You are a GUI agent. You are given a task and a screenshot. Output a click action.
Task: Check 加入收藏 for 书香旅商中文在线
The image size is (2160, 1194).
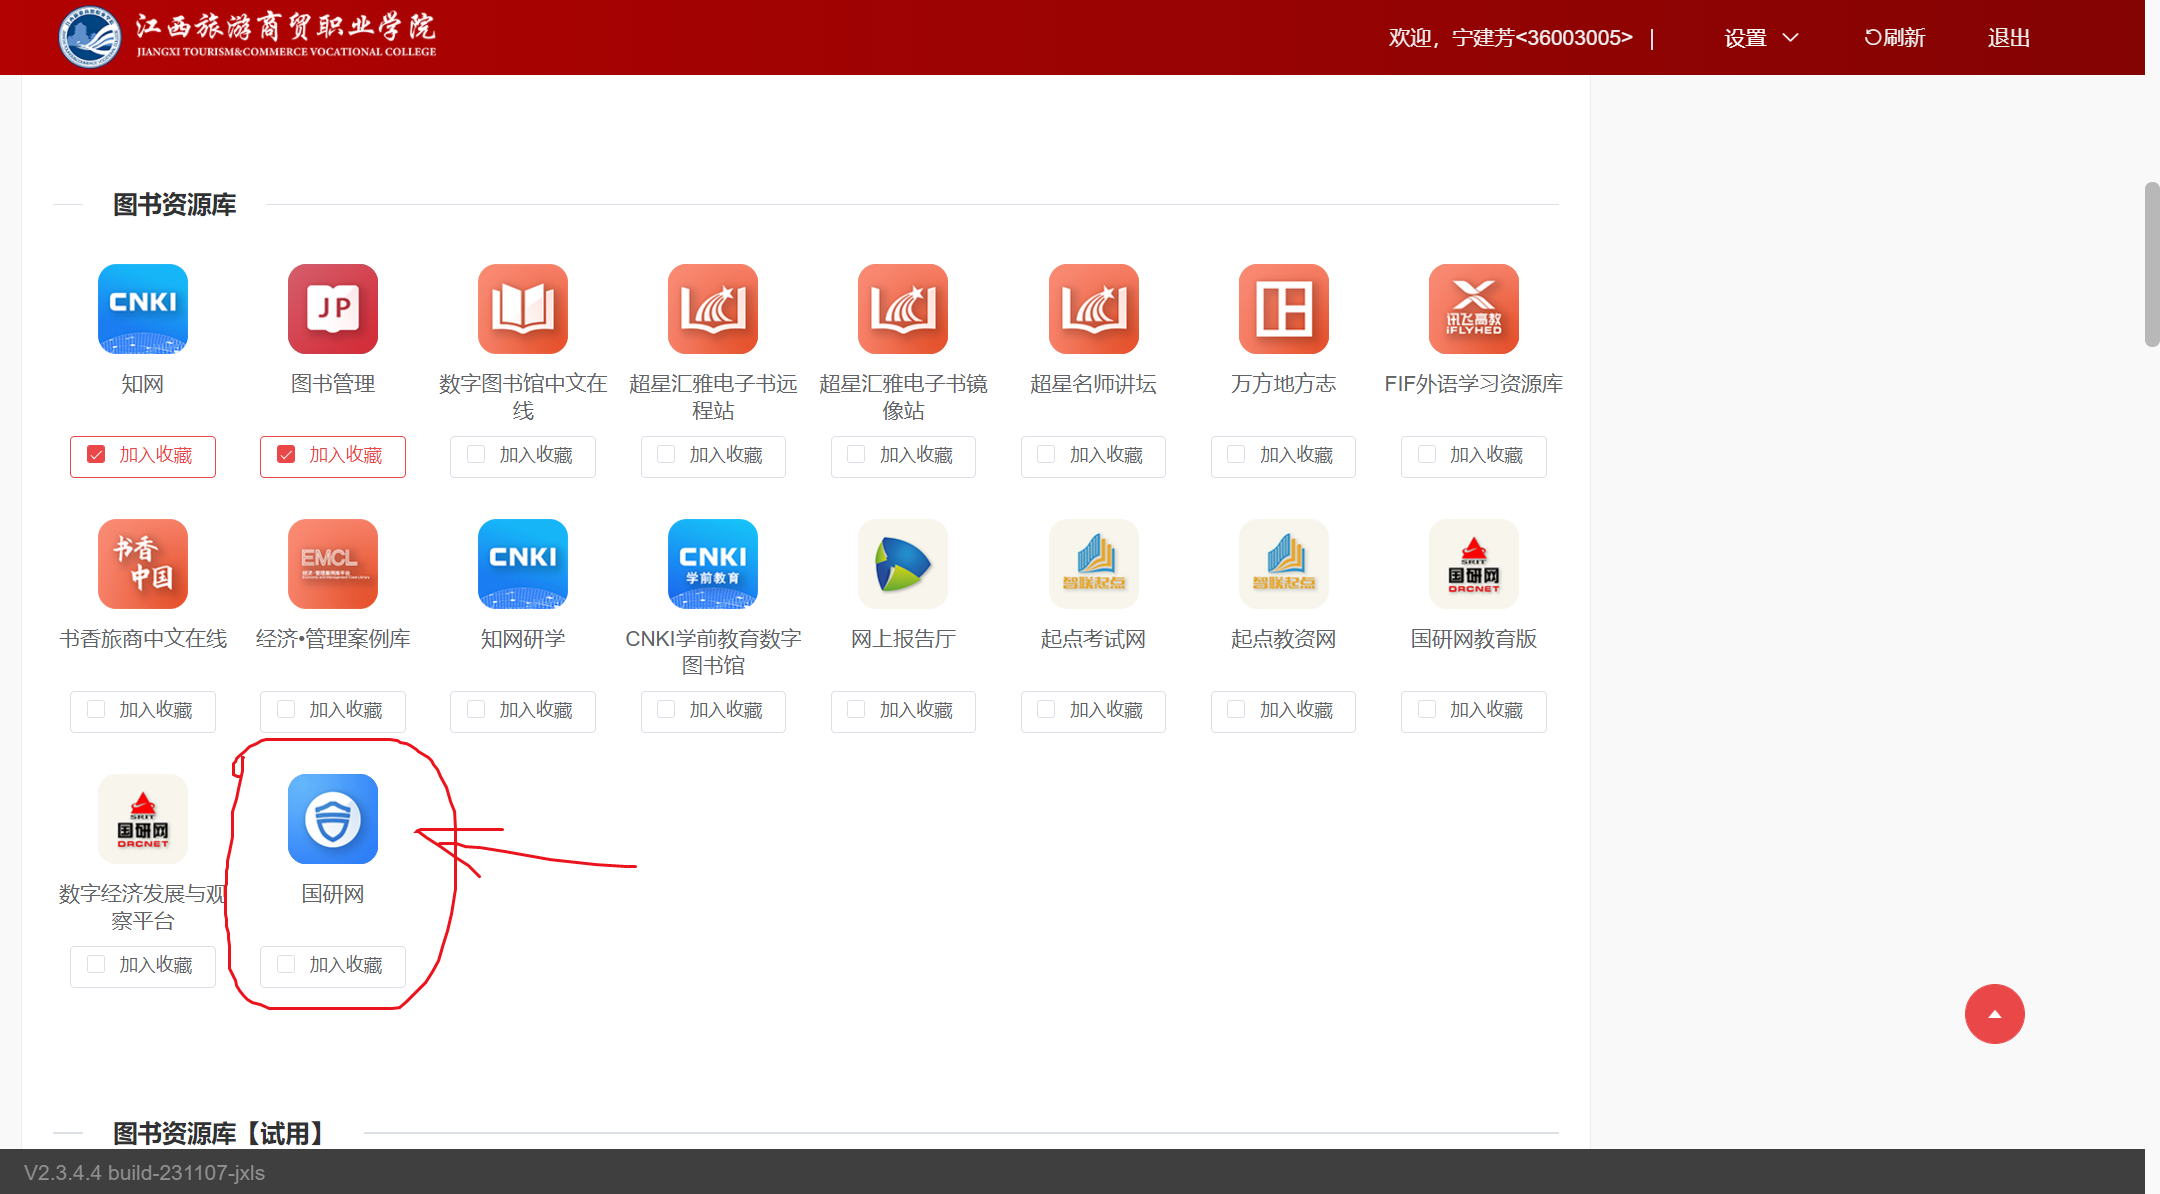(96, 710)
